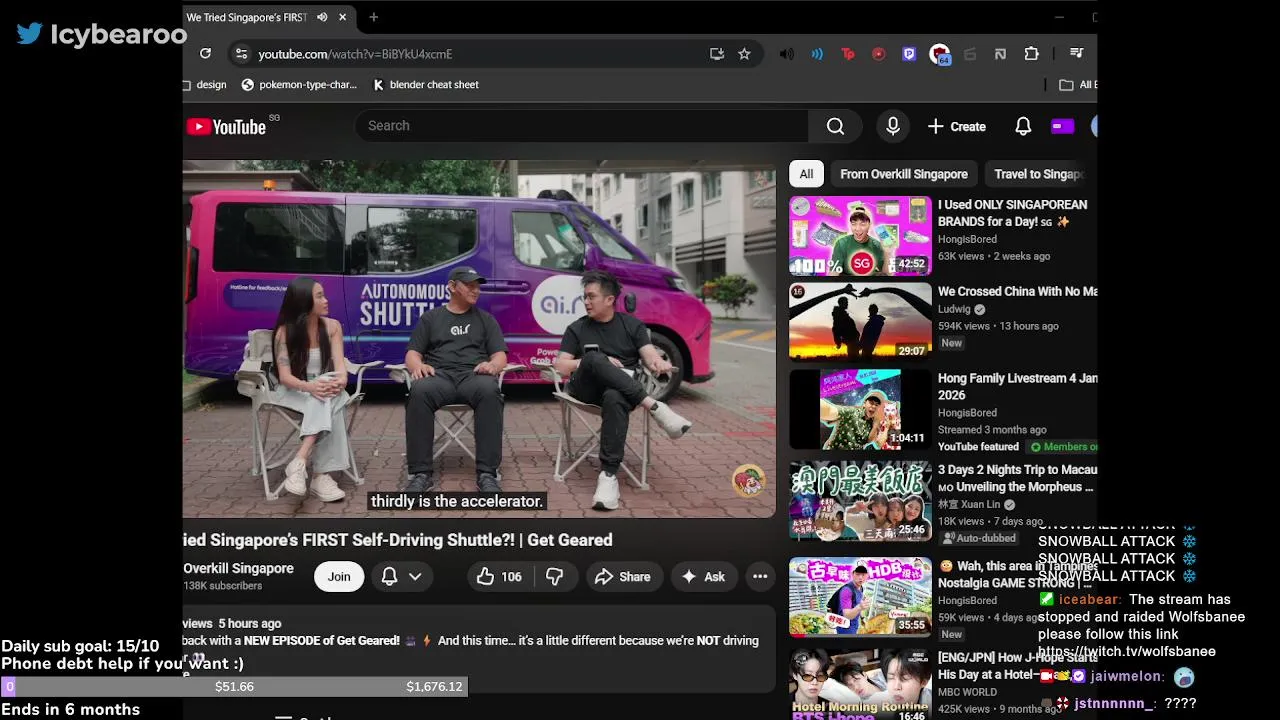Image resolution: width=1280 pixels, height=720 pixels.
Task: Bookmark this page with the star icon
Action: pos(744,54)
